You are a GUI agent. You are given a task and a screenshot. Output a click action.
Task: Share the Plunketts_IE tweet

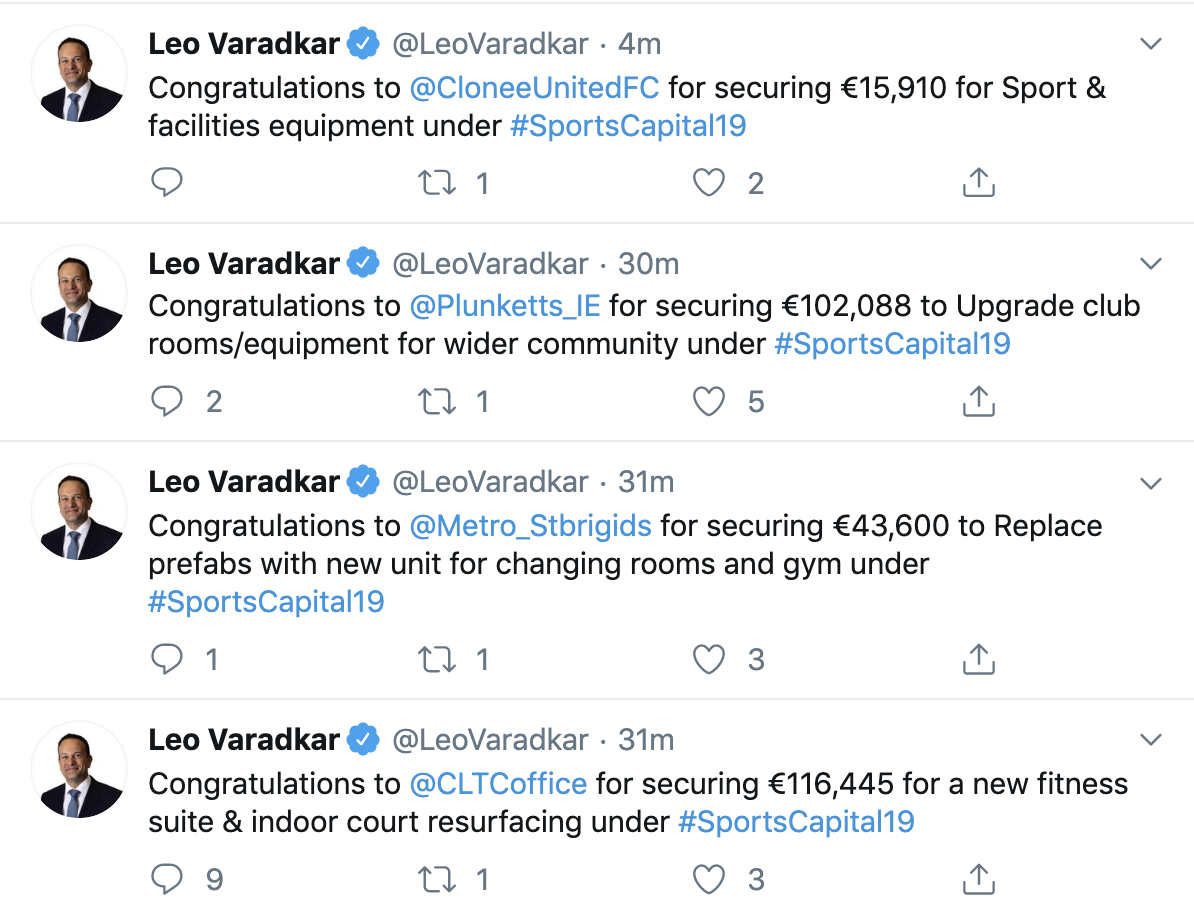pyautogui.click(x=978, y=401)
